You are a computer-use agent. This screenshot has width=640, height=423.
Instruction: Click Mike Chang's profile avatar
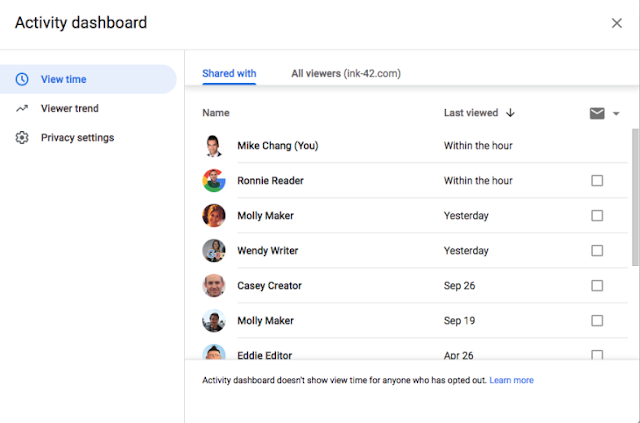214,146
